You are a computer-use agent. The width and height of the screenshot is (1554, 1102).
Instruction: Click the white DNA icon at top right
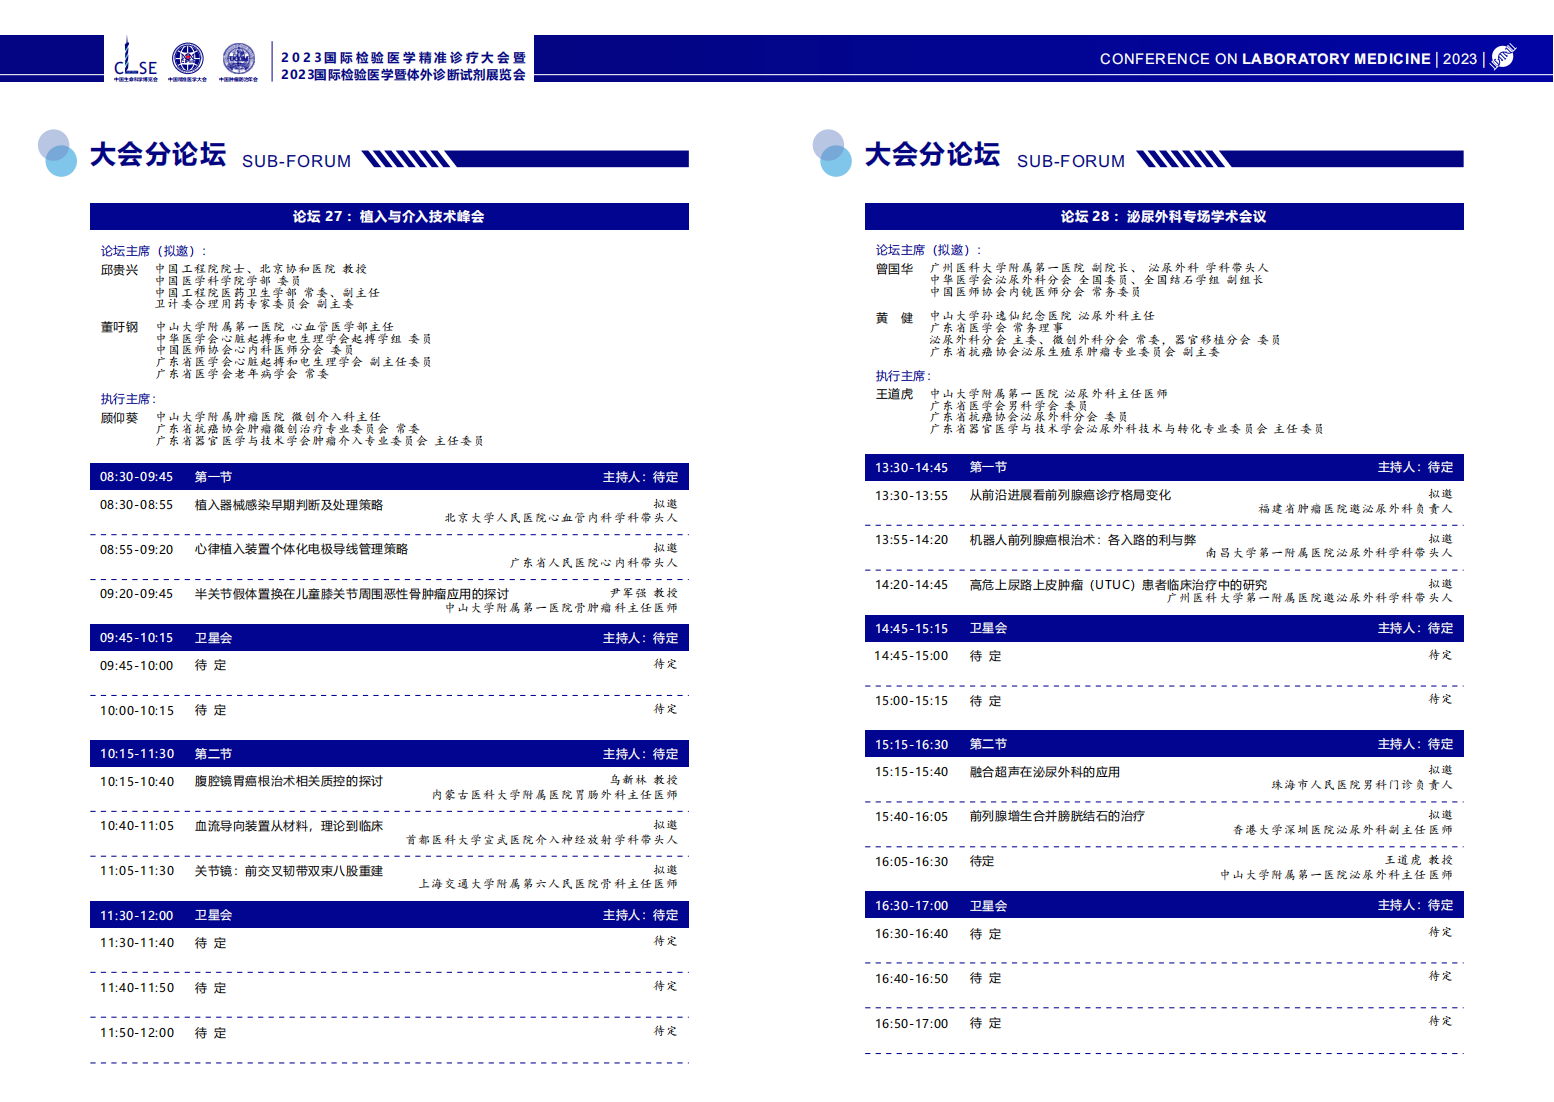[x=1503, y=57]
